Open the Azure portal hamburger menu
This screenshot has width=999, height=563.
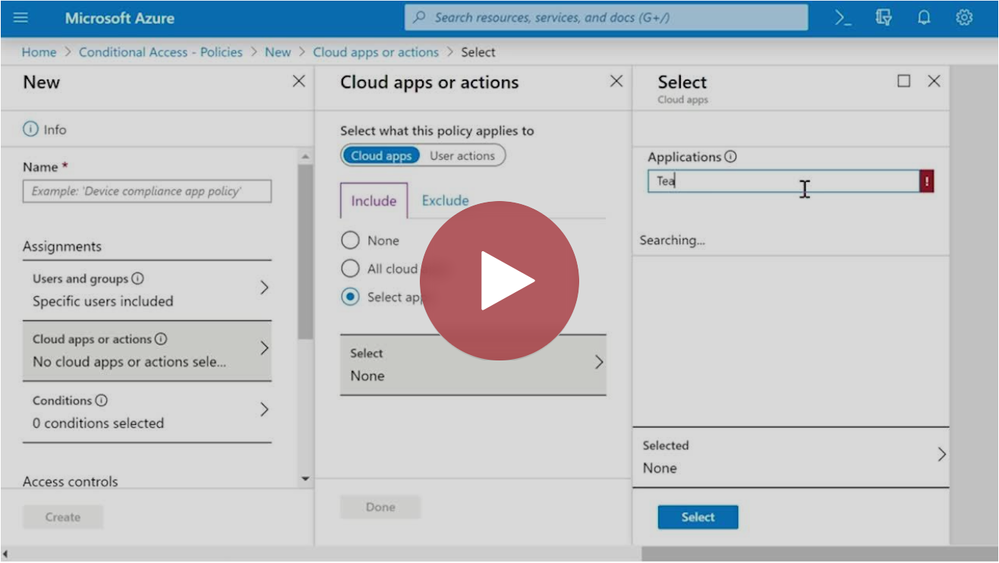[x=20, y=17]
